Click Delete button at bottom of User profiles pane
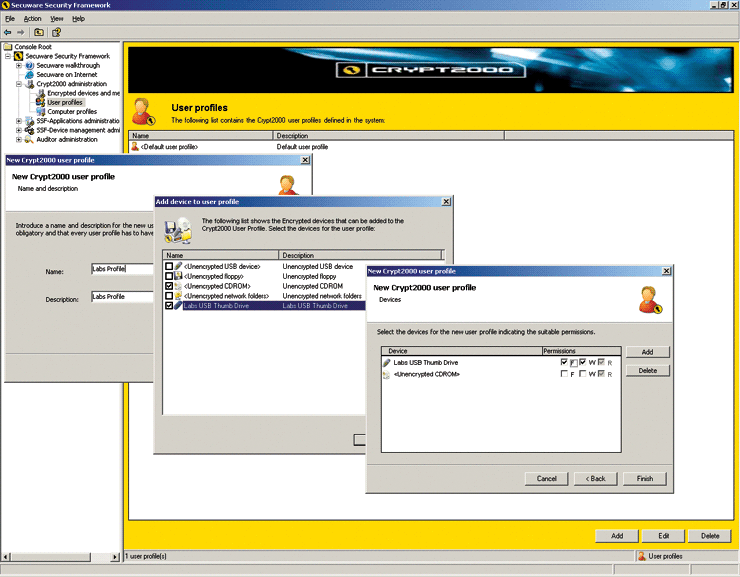 tap(710, 536)
